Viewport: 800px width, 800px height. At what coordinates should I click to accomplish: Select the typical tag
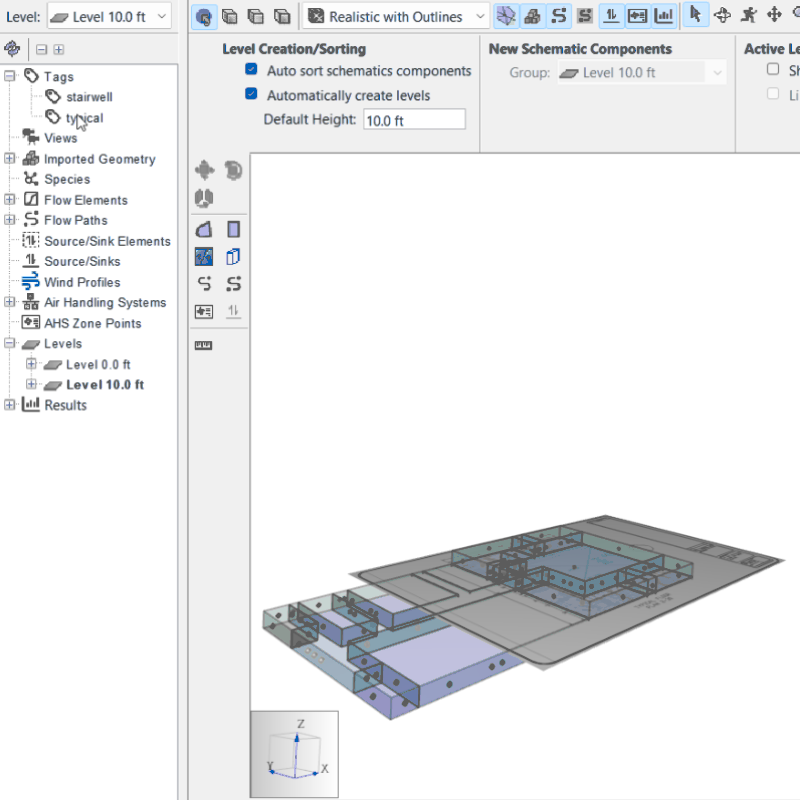(x=85, y=118)
